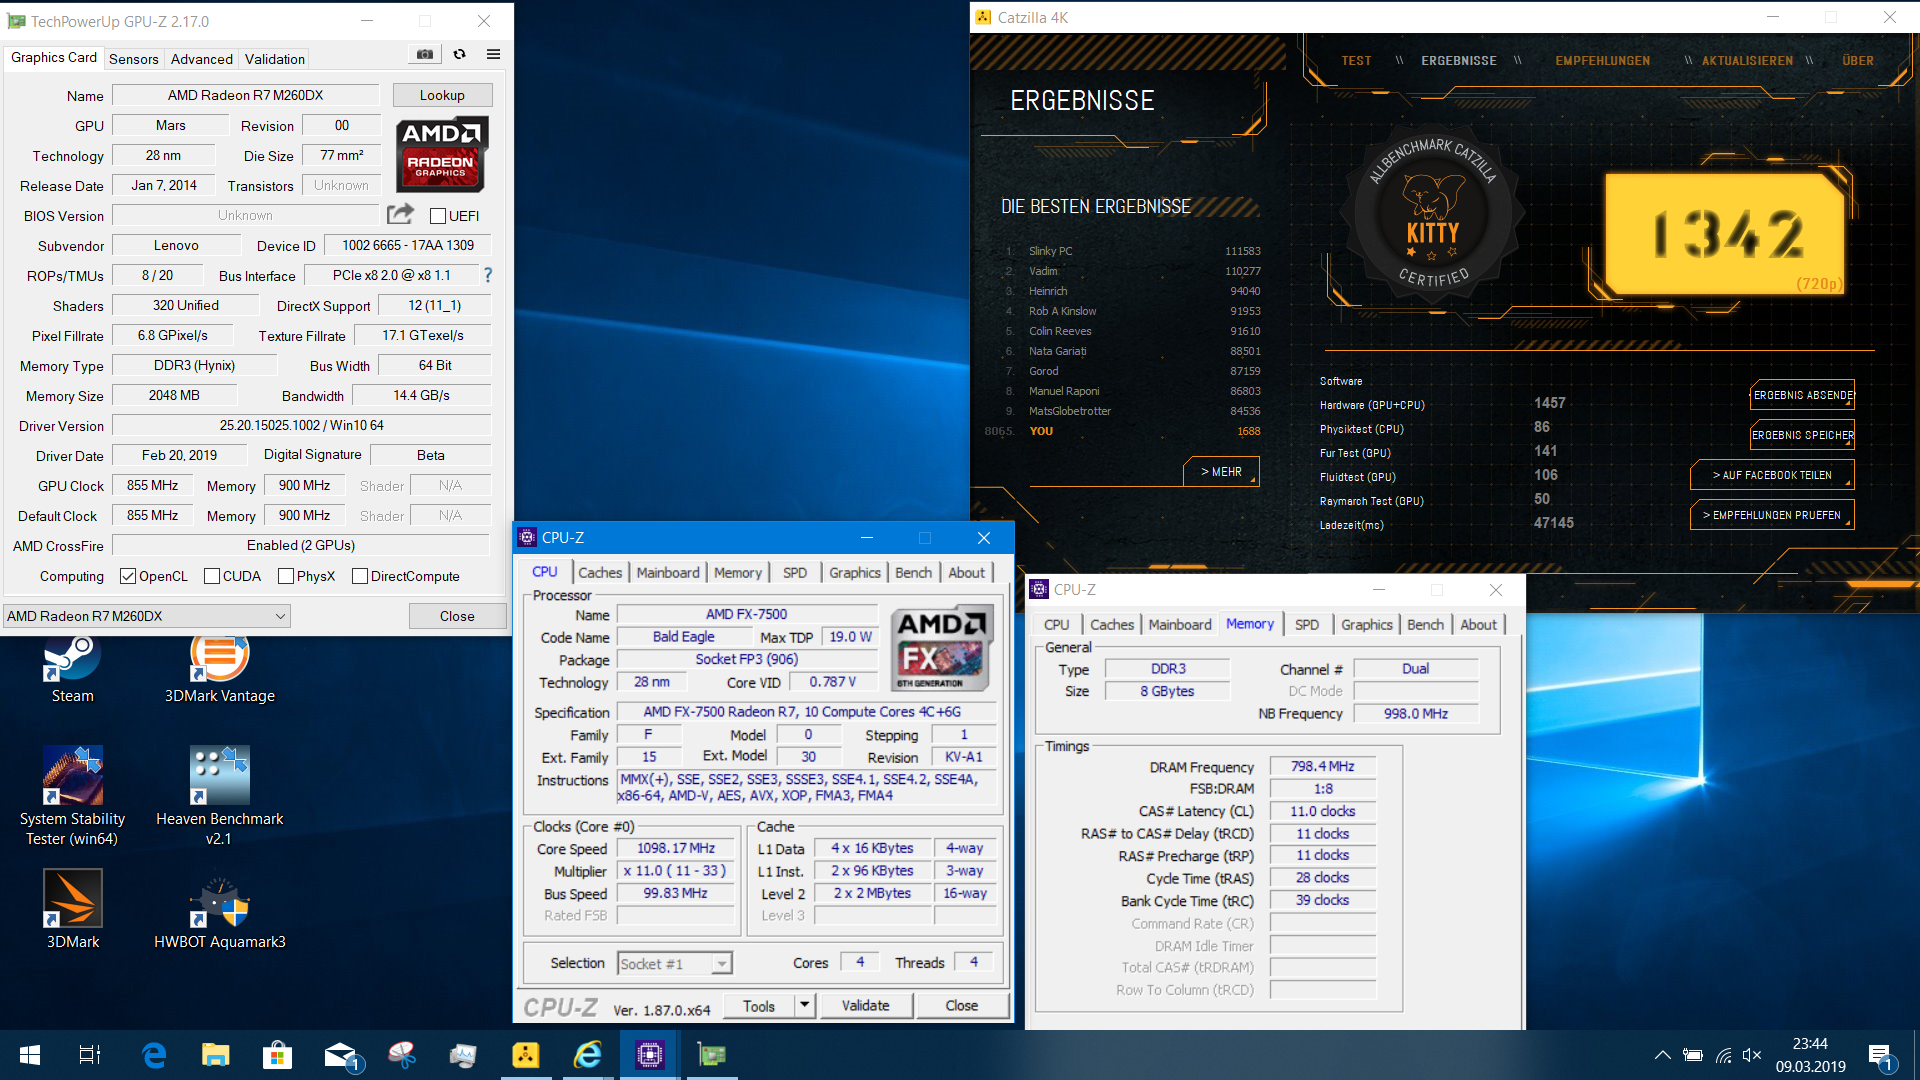Click Bus Interface question mark help icon

[x=488, y=275]
